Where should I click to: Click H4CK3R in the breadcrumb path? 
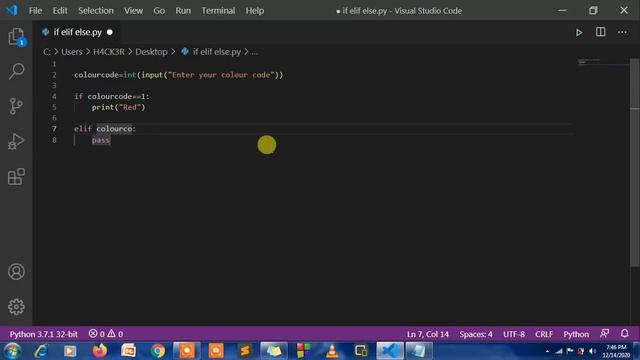pyautogui.click(x=109, y=52)
